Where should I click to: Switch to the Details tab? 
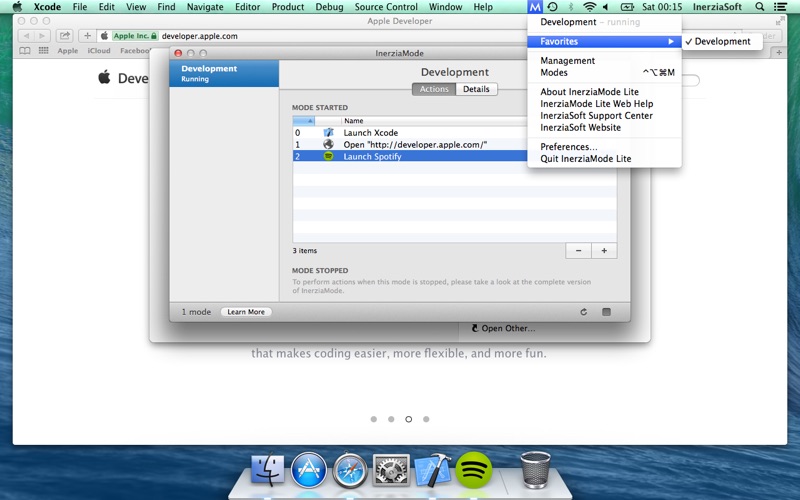pyautogui.click(x=476, y=89)
